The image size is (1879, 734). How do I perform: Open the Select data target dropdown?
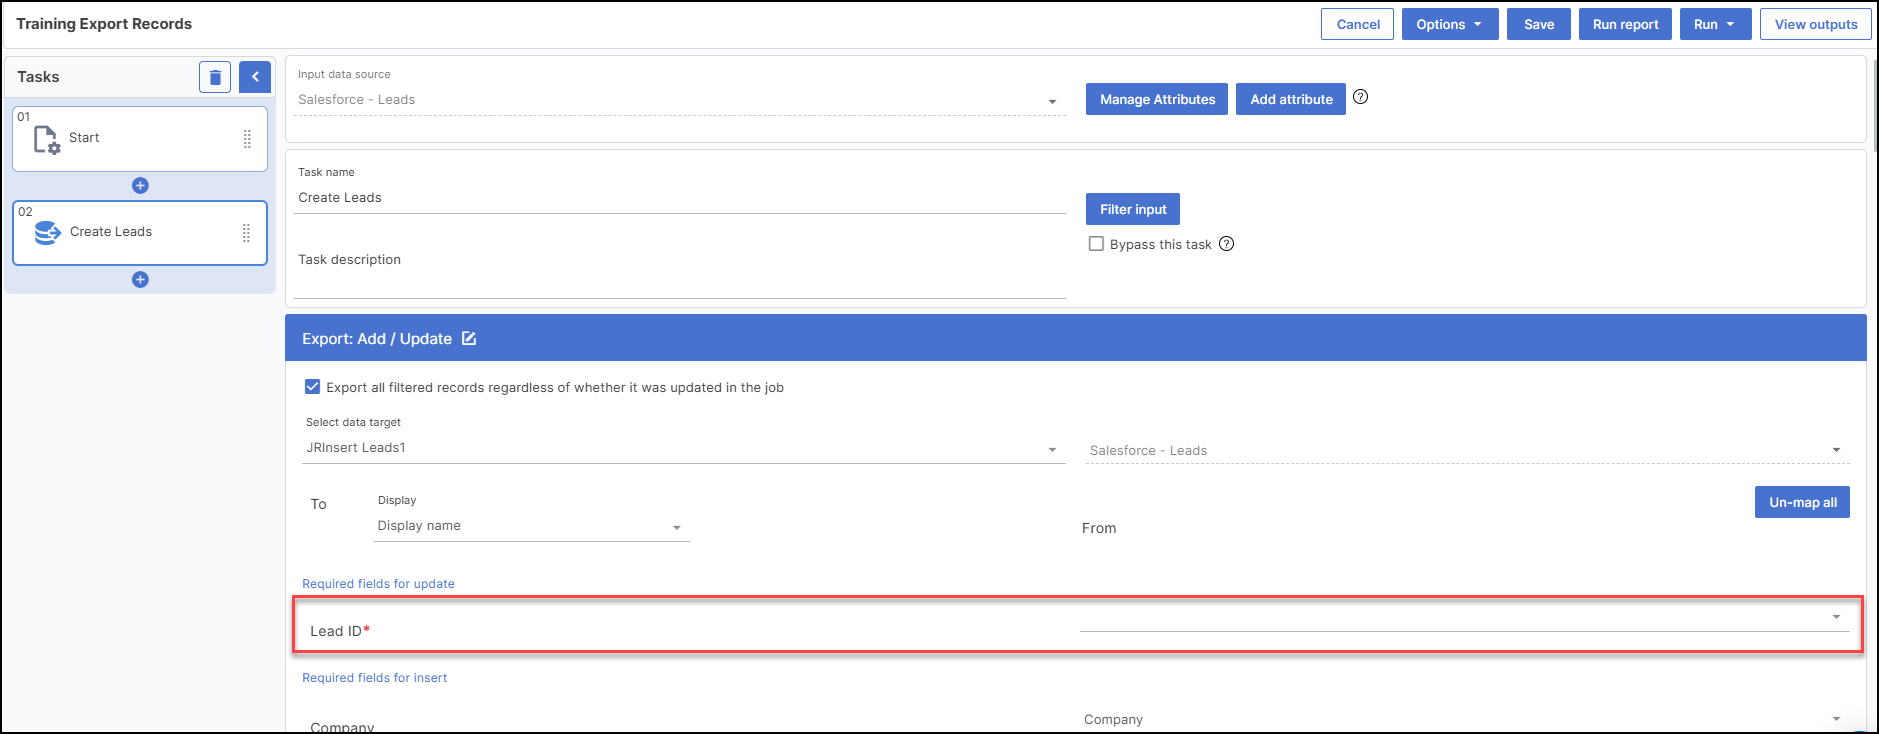680,448
